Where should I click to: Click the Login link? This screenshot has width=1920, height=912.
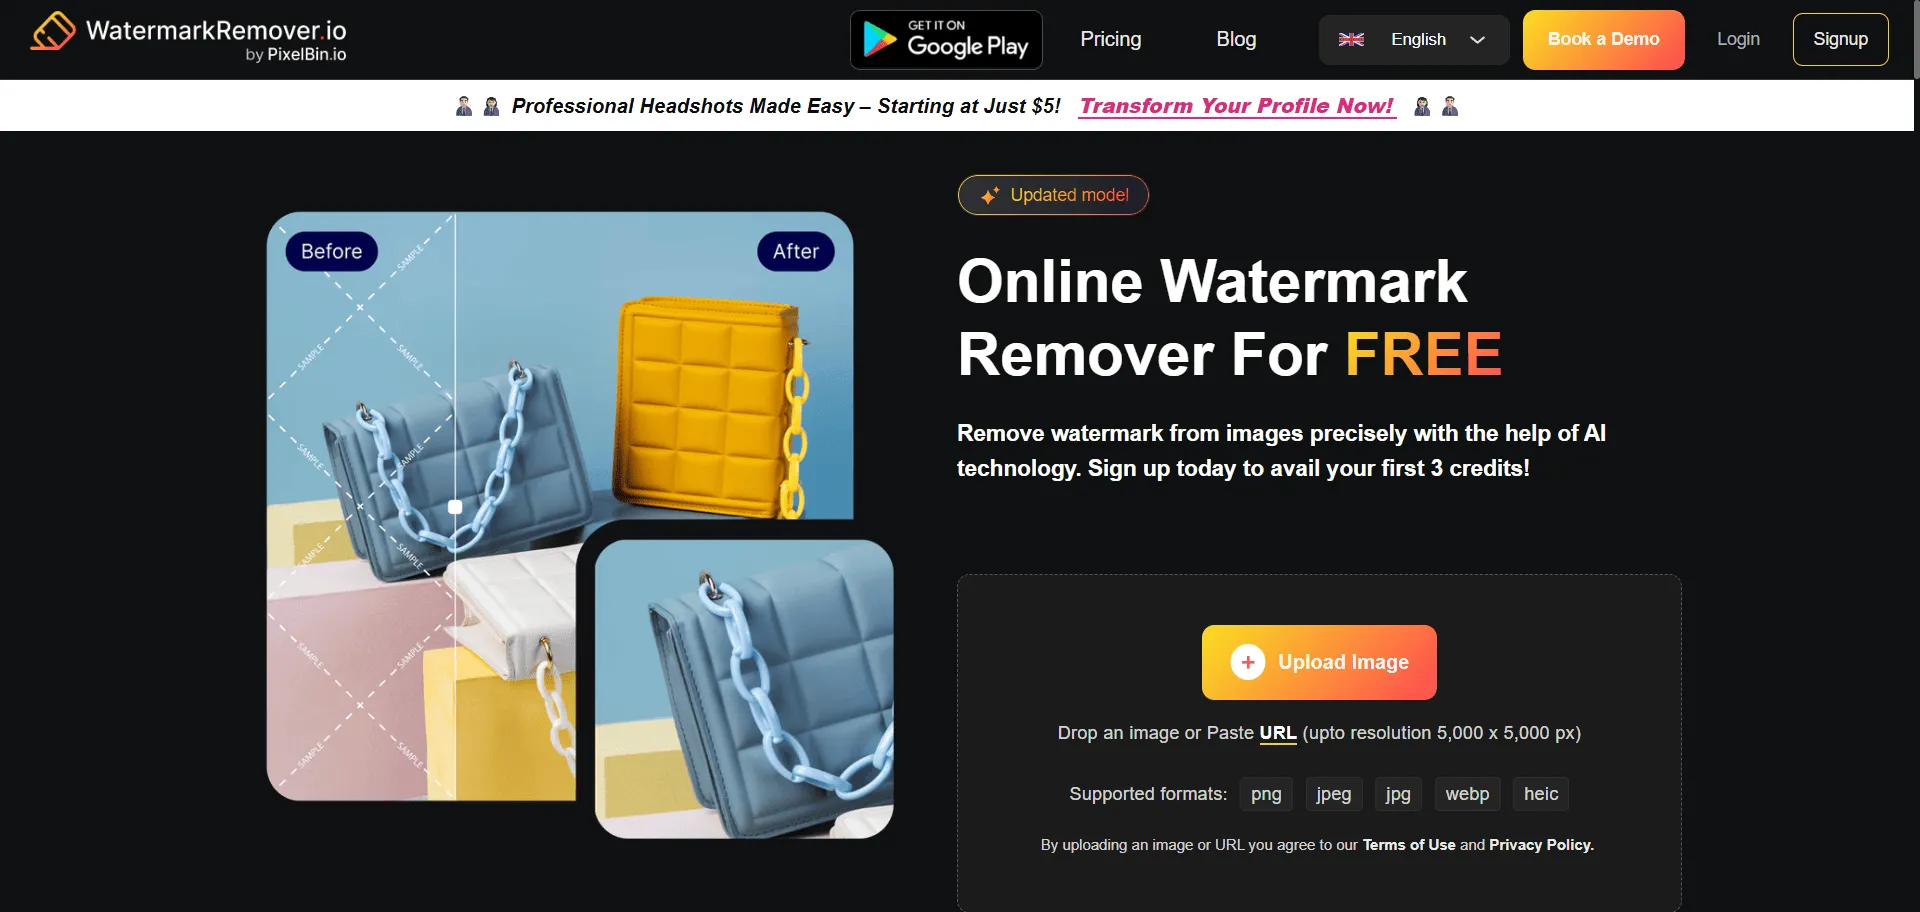pyautogui.click(x=1738, y=39)
